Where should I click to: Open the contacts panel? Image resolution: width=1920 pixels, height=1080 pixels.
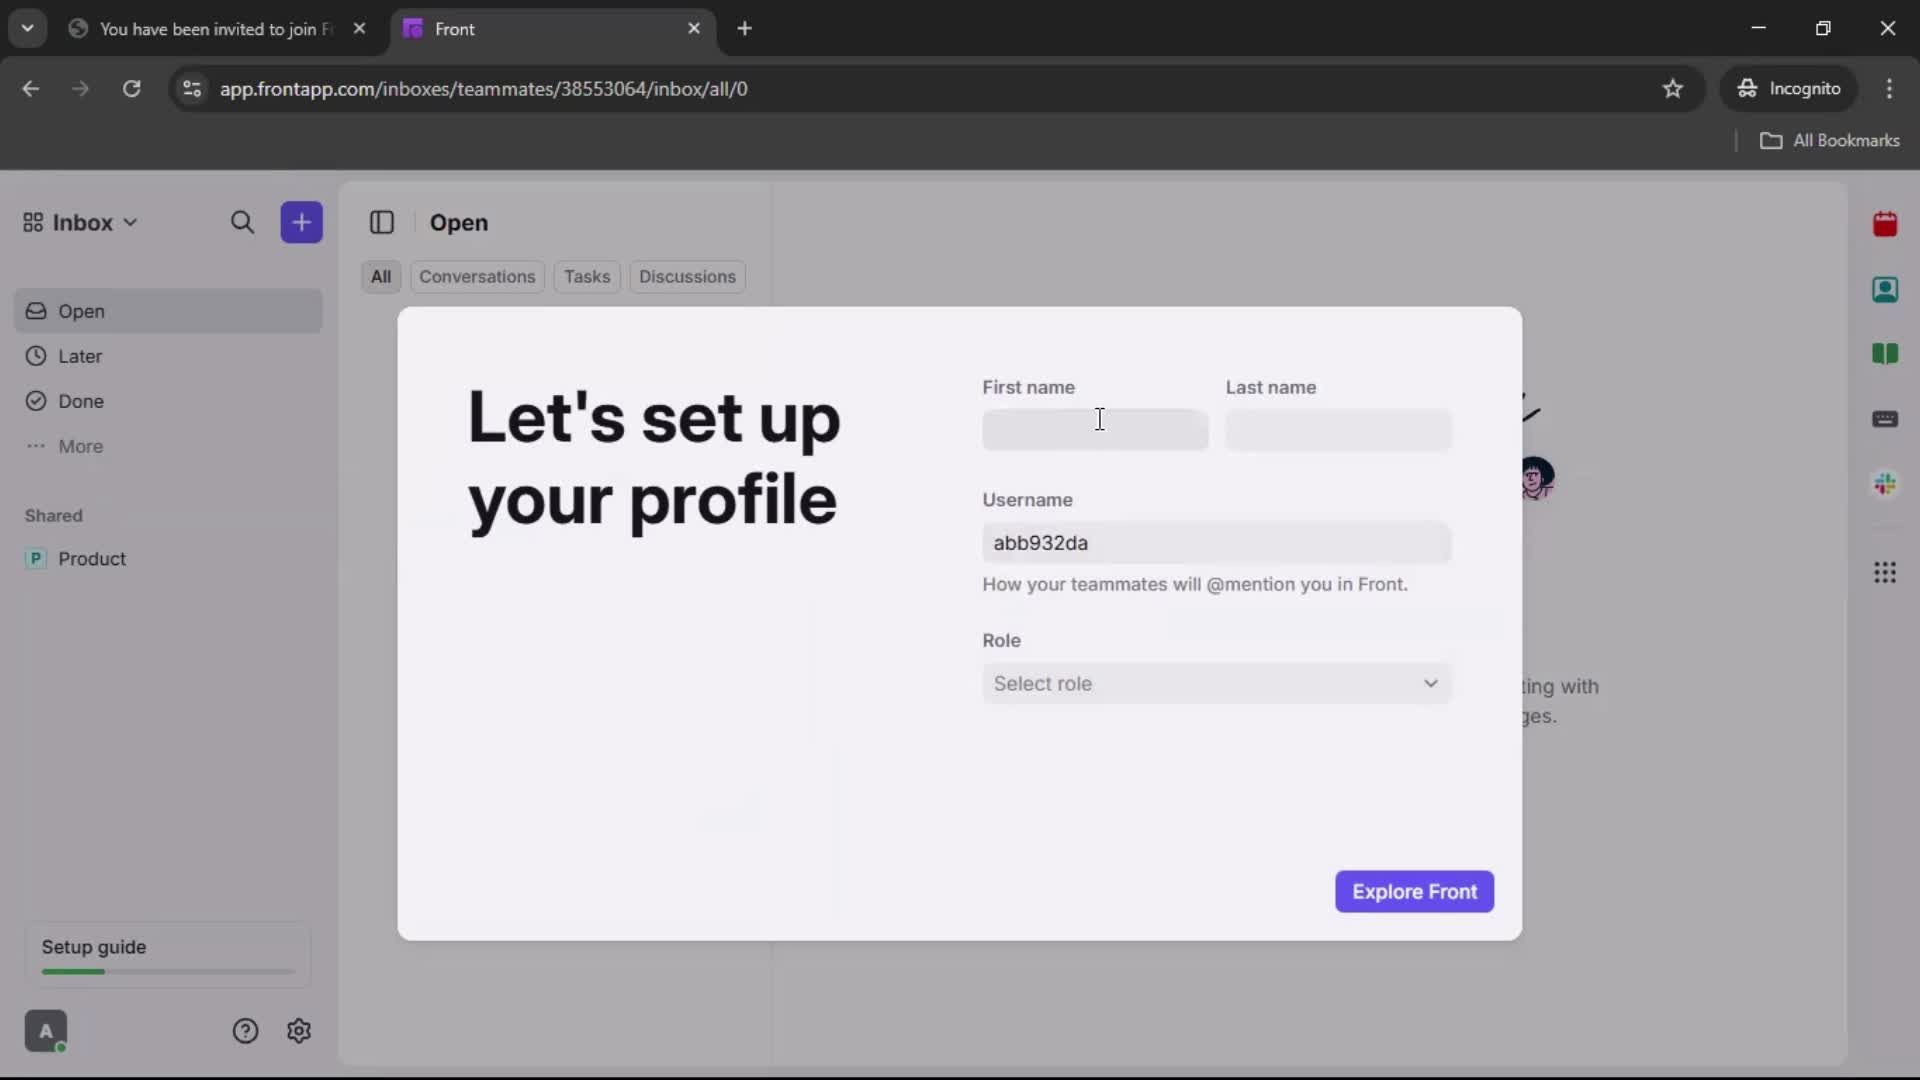click(1886, 290)
